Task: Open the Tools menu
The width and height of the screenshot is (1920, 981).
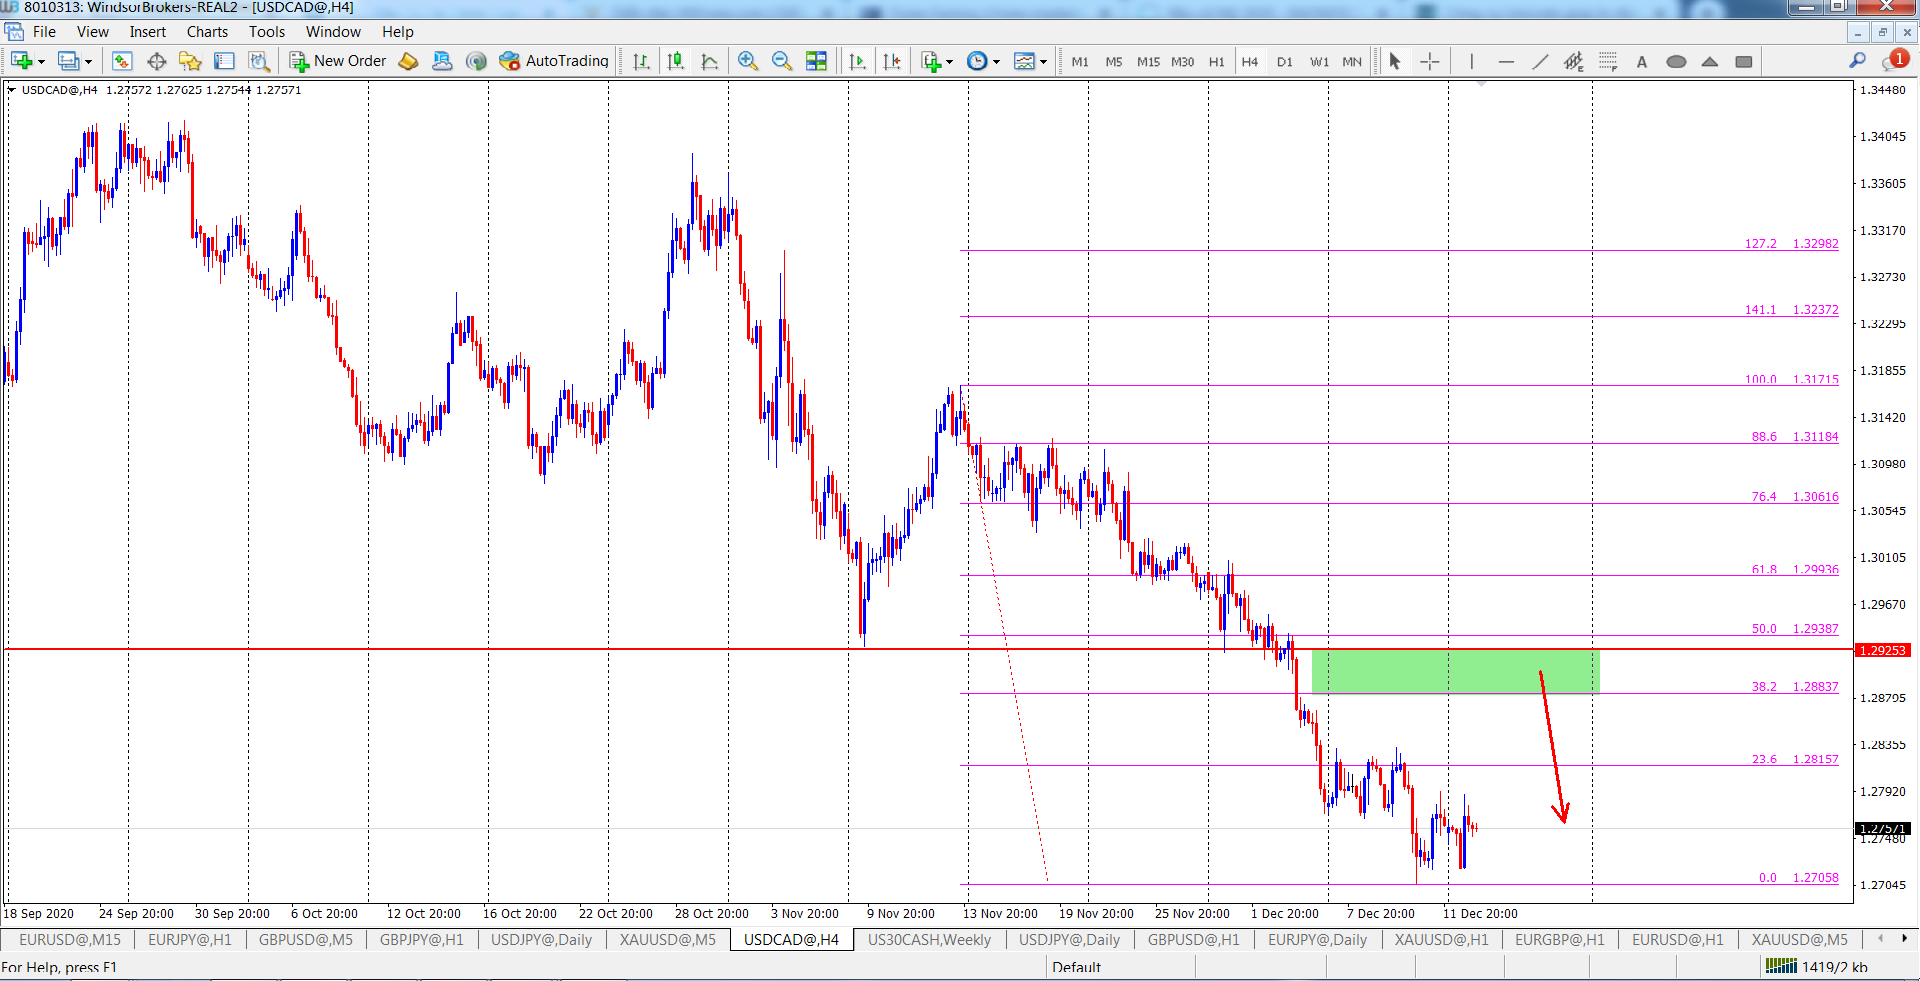Action: point(267,32)
